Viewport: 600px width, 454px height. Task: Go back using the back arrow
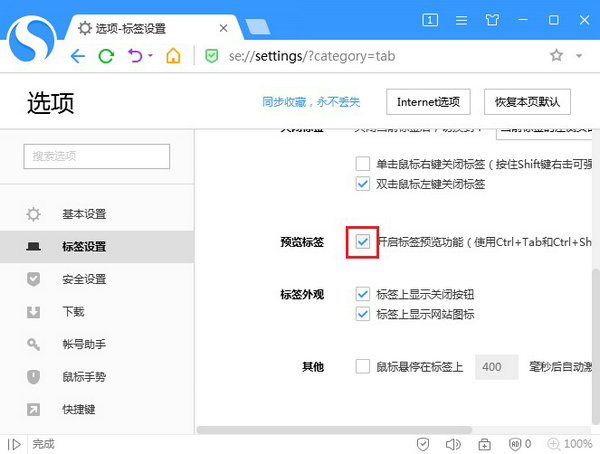(78, 56)
